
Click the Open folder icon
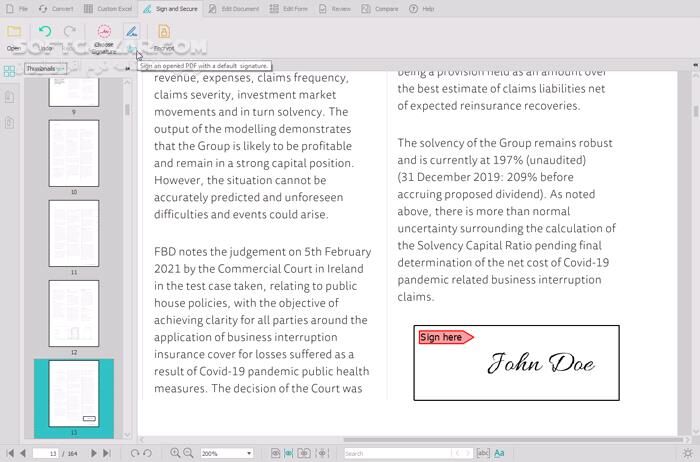point(14,32)
